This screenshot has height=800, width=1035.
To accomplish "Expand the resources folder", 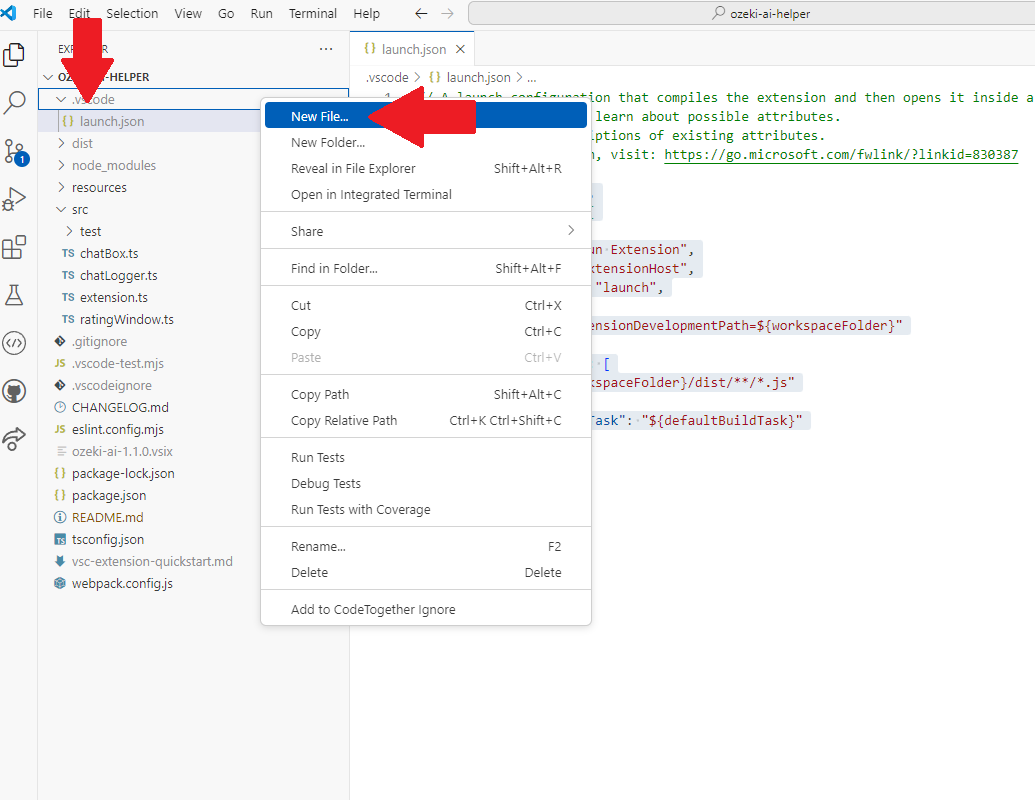I will [61, 187].
